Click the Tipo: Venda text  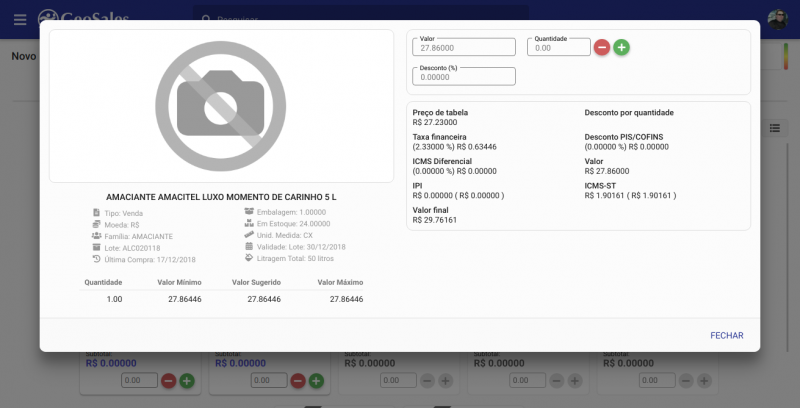click(123, 213)
